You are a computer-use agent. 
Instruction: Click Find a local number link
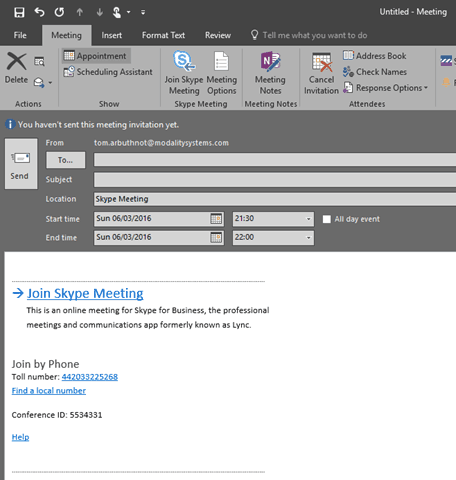point(49,391)
